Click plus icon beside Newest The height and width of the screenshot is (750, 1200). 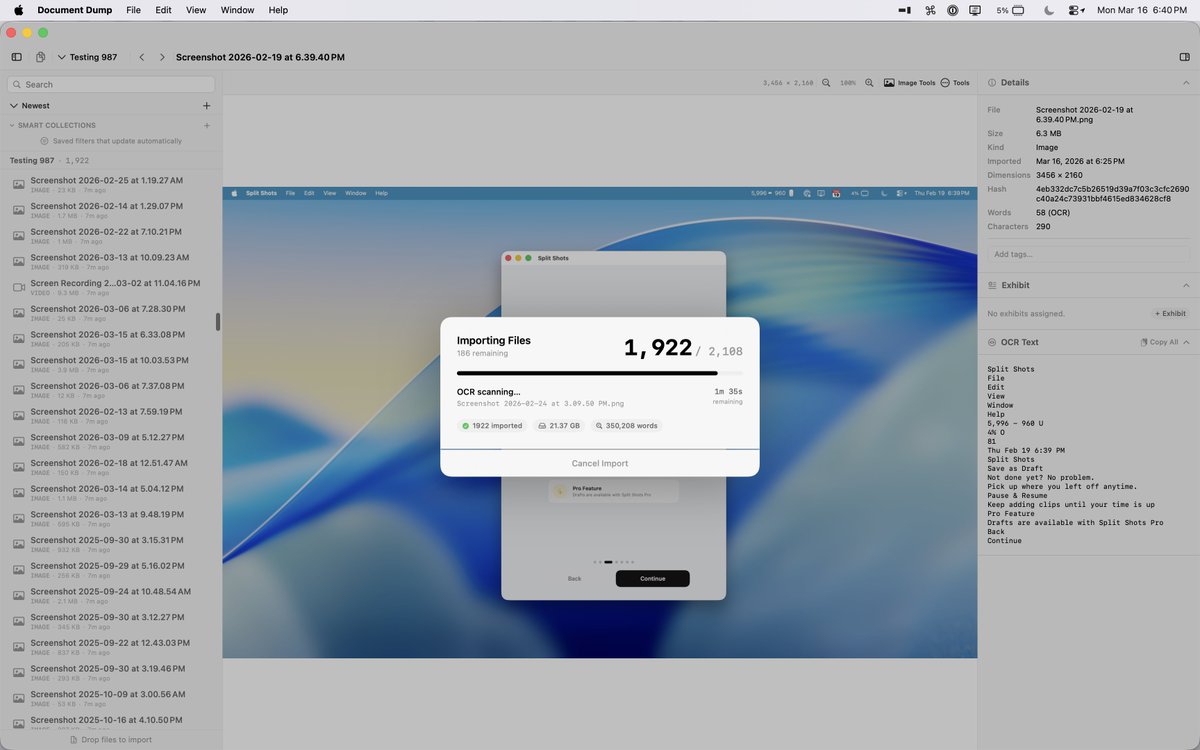[x=207, y=105]
